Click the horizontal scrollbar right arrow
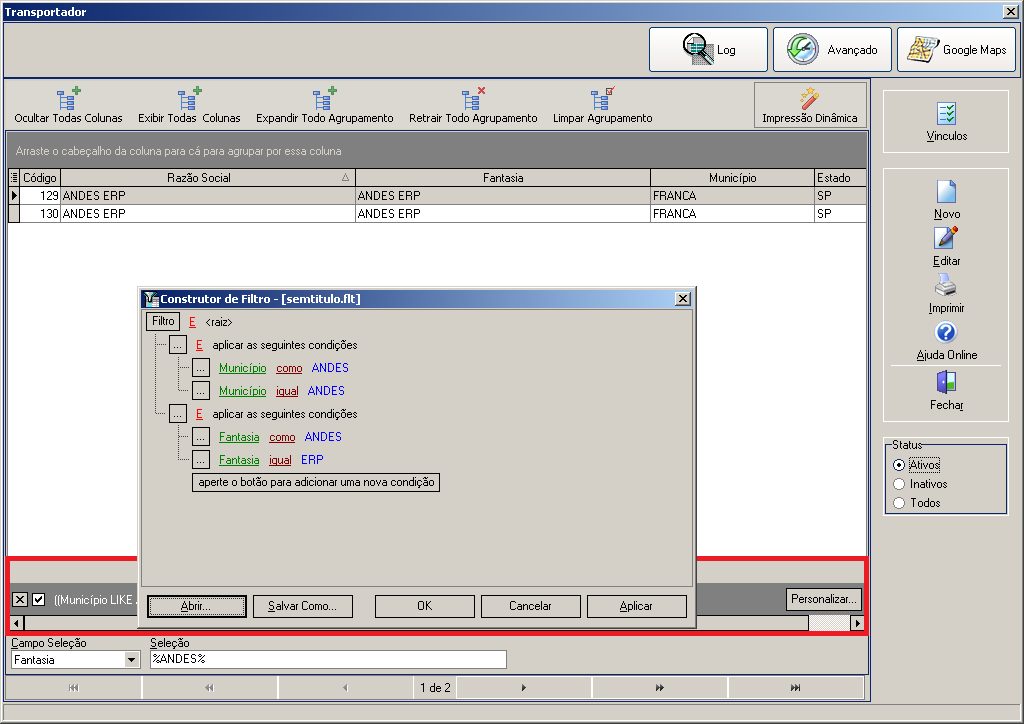 pyautogui.click(x=857, y=623)
